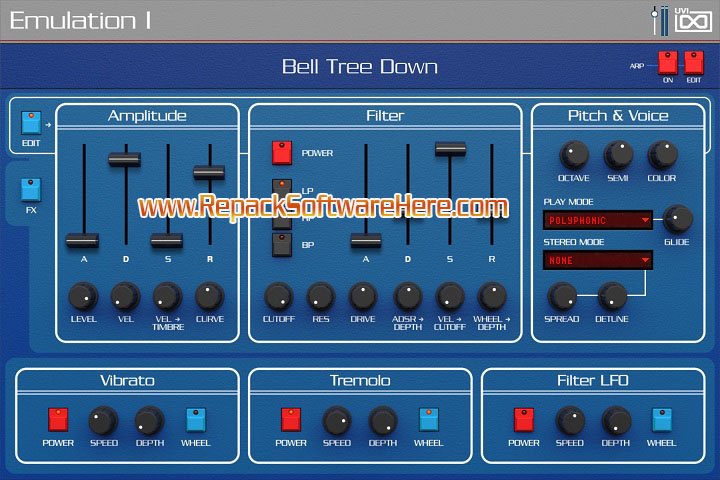Click the Amplitude LEVEL knob
Viewport: 720px width, 480px height.
(83, 296)
